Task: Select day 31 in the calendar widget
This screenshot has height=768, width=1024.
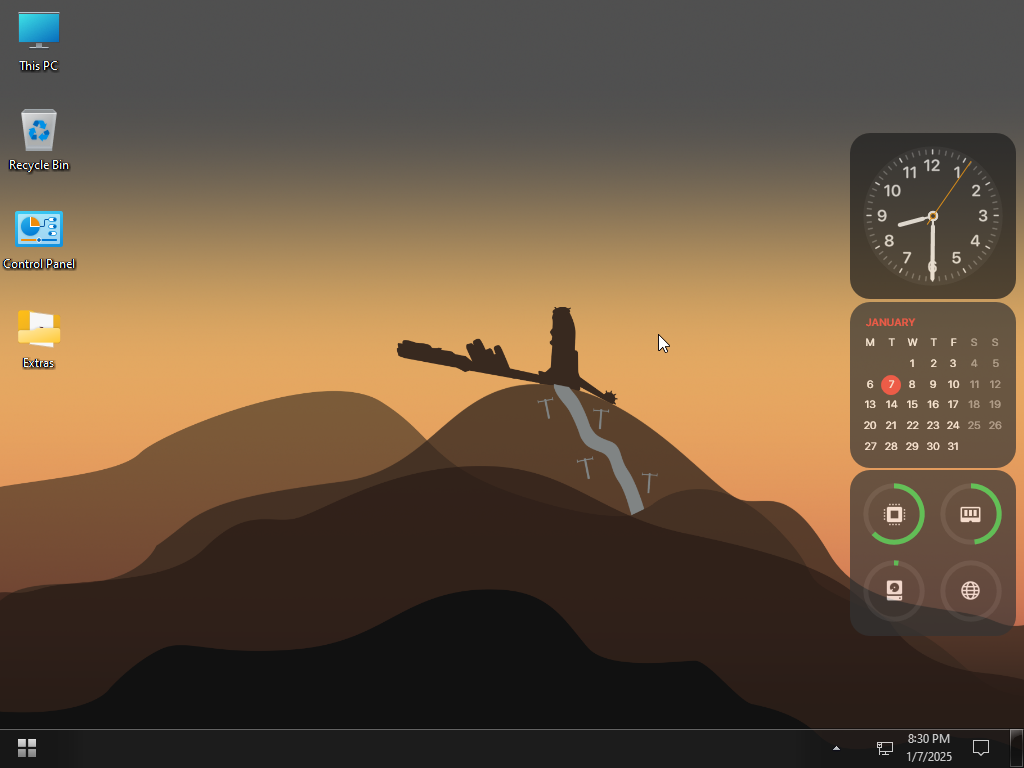Action: 953,447
